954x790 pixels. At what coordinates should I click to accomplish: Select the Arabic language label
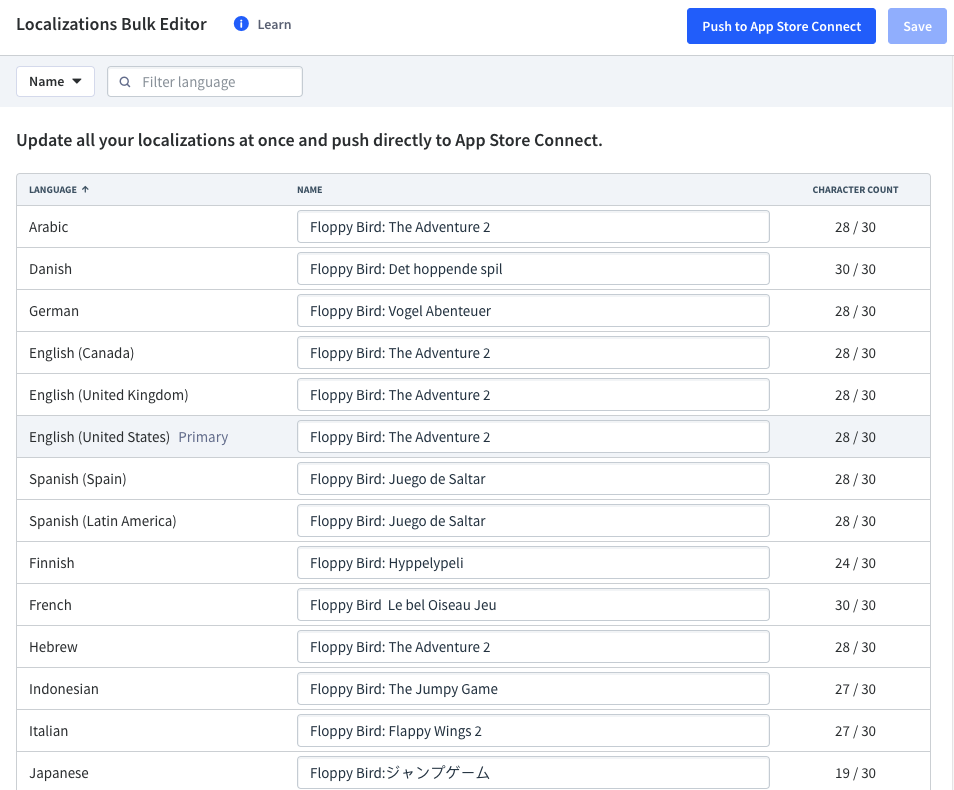point(49,227)
